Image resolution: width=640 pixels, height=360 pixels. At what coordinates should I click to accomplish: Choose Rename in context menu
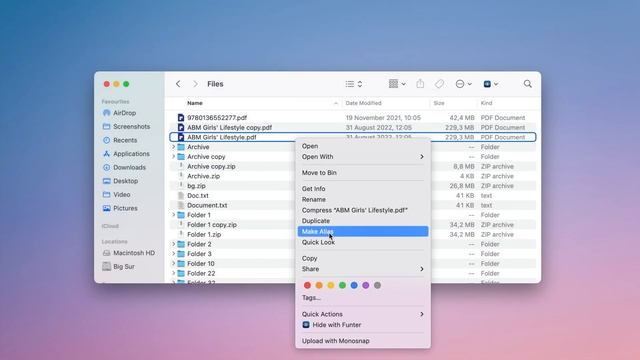(363, 199)
